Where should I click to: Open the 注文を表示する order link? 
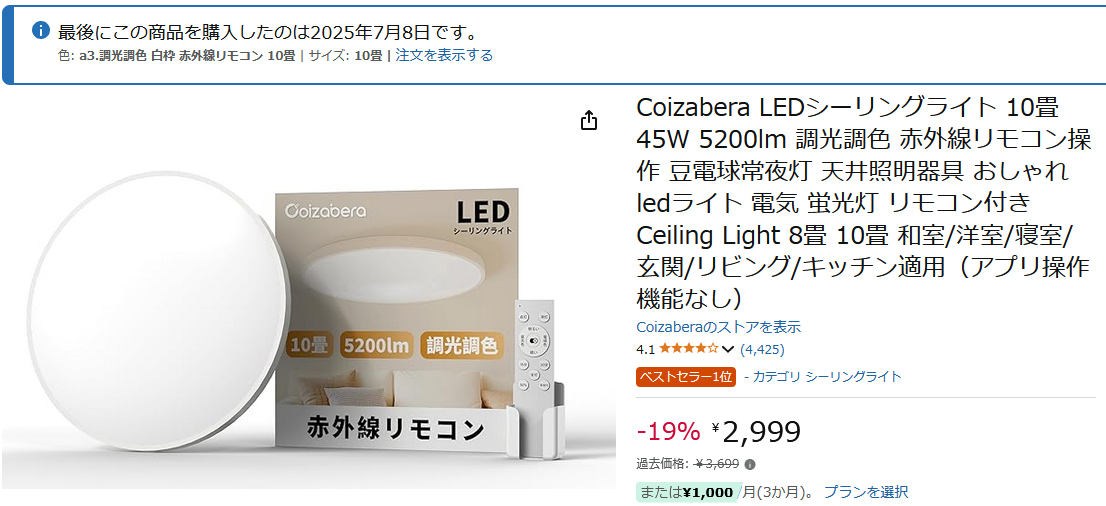(x=444, y=55)
